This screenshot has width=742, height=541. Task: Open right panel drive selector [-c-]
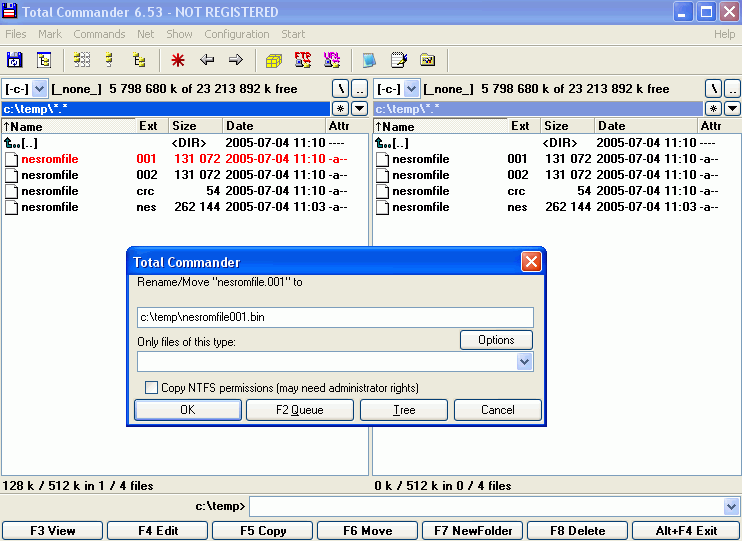397,89
